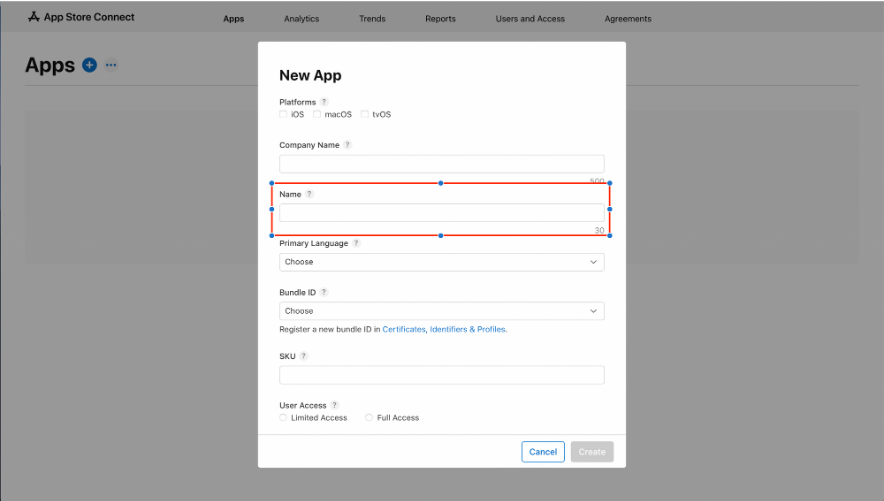Click the Bundle ID help icon
The width and height of the screenshot is (884, 501).
click(324, 292)
